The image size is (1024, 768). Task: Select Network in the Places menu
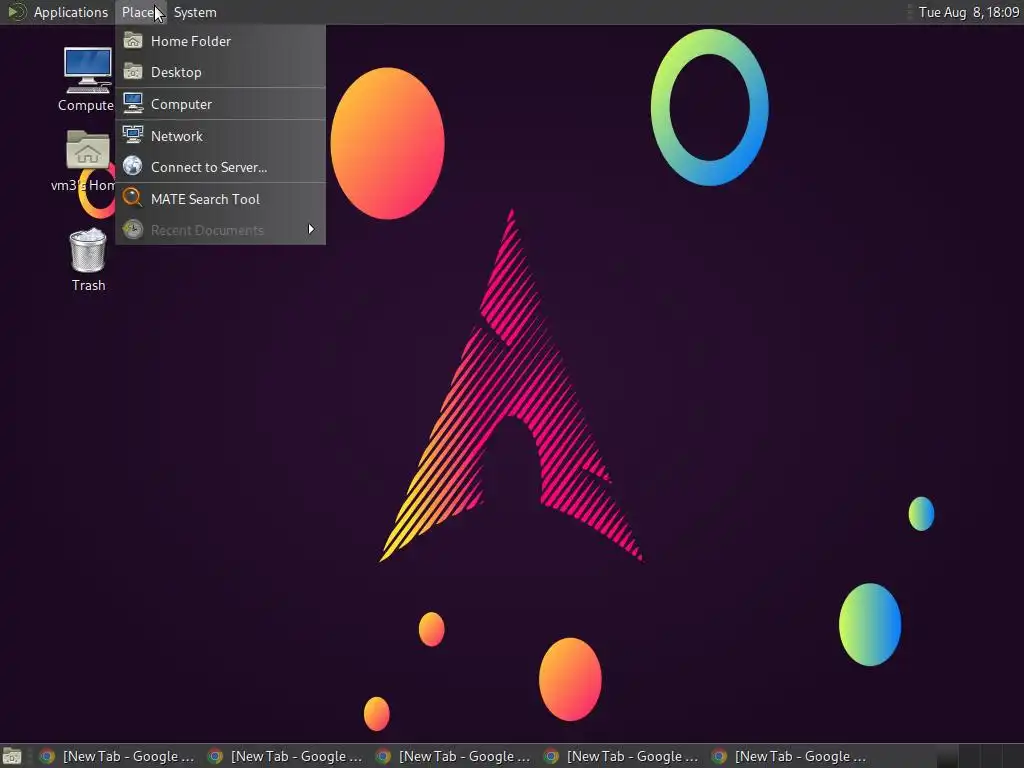pyautogui.click(x=221, y=136)
